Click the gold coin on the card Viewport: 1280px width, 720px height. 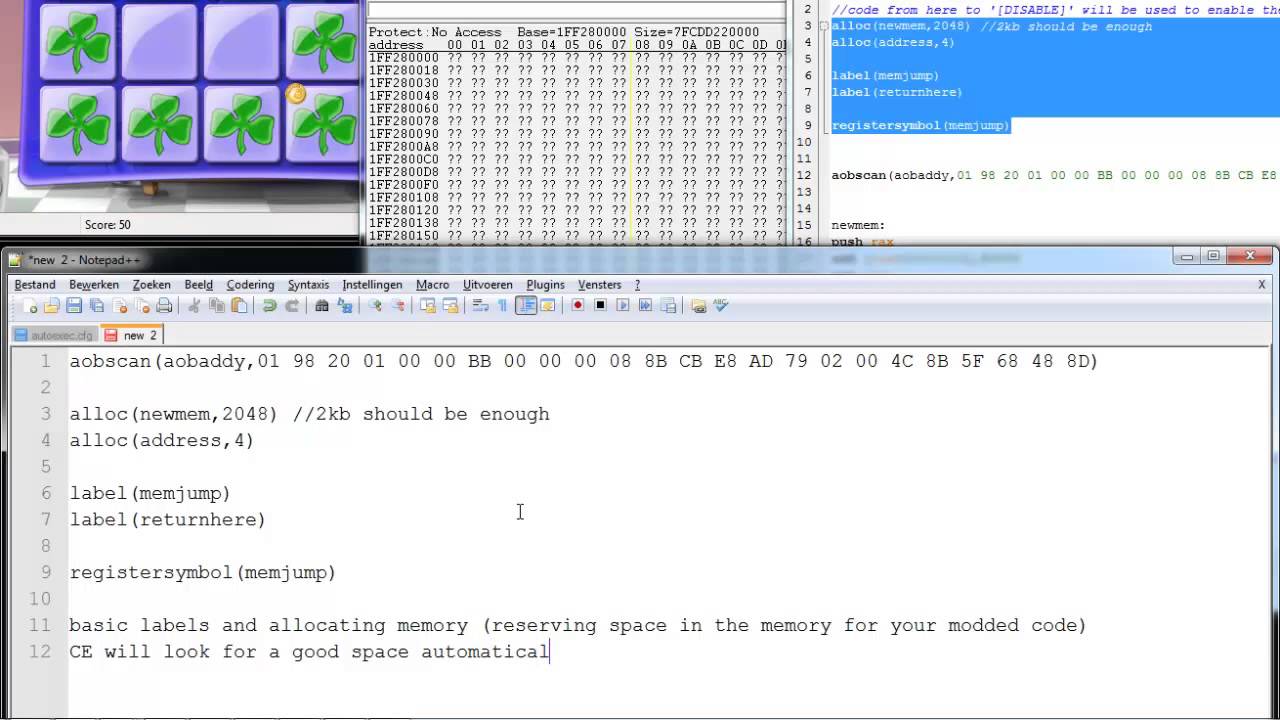click(295, 94)
